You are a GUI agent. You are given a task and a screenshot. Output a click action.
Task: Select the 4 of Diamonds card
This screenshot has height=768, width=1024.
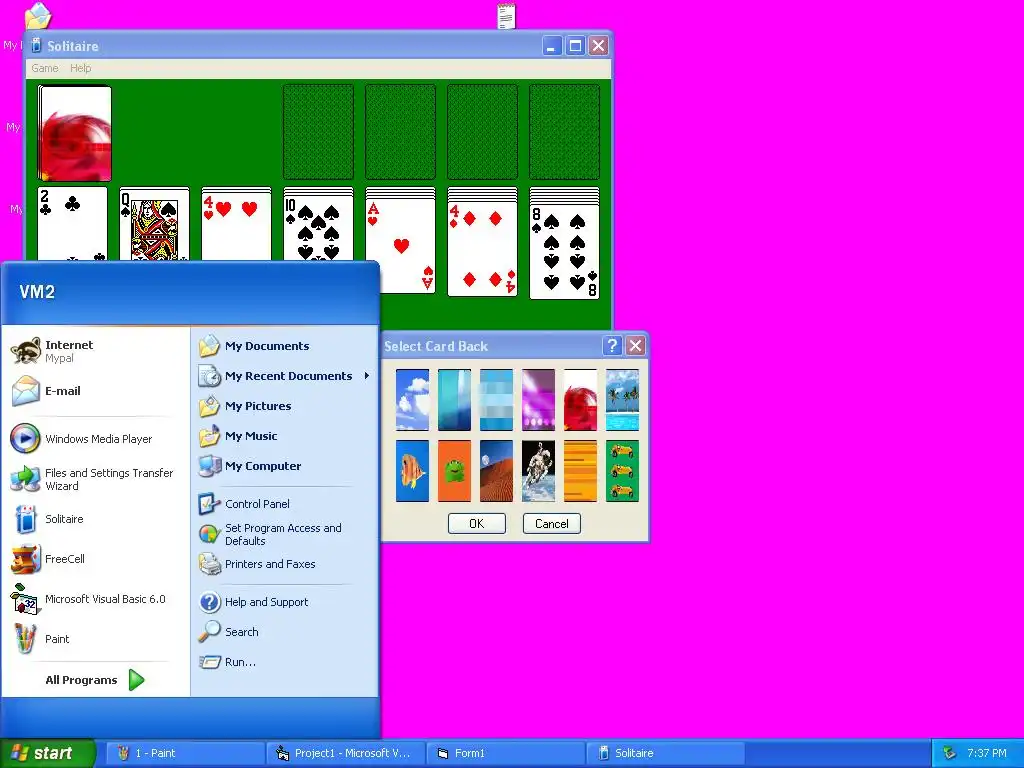click(482, 249)
